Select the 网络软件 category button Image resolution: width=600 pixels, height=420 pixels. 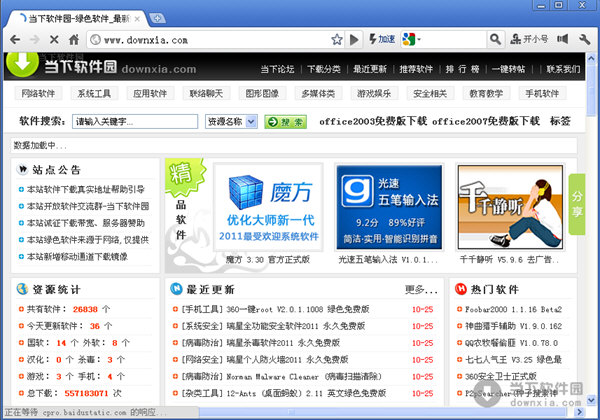pos(38,93)
